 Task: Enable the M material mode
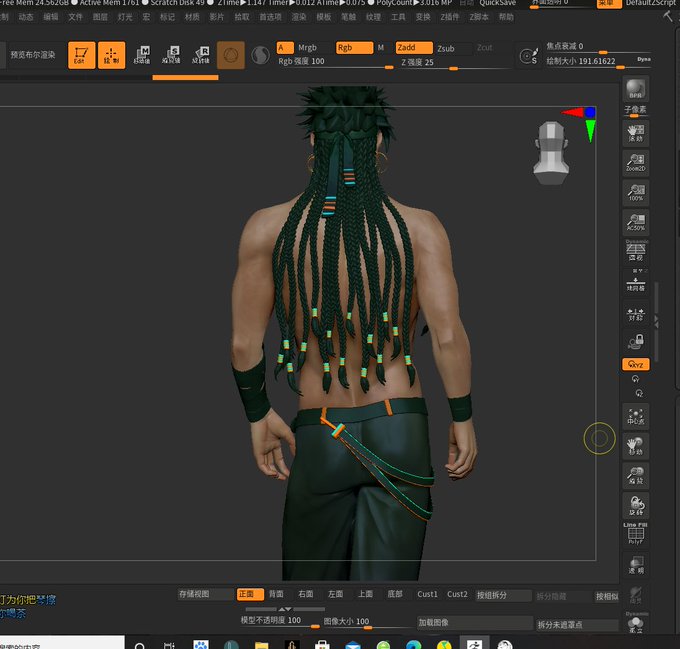[380, 48]
